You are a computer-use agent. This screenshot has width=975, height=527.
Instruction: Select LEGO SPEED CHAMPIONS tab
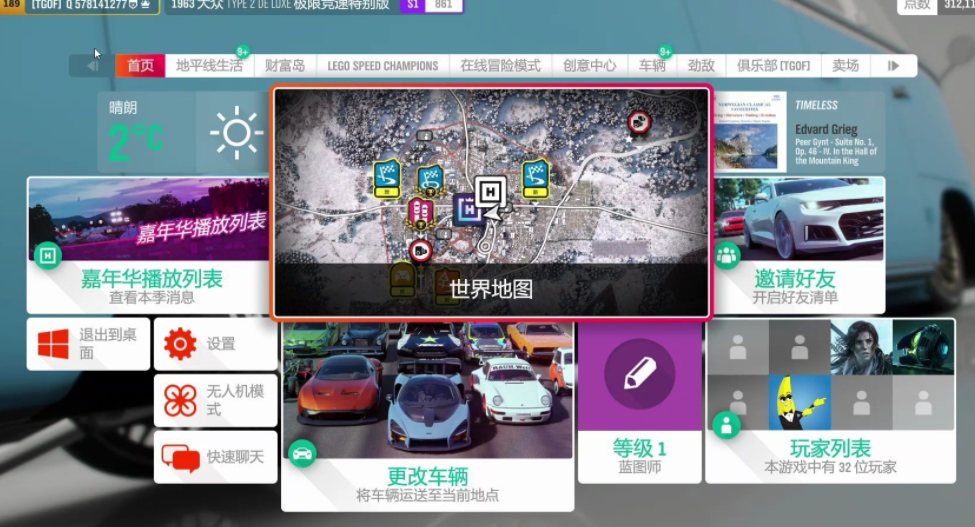click(382, 66)
